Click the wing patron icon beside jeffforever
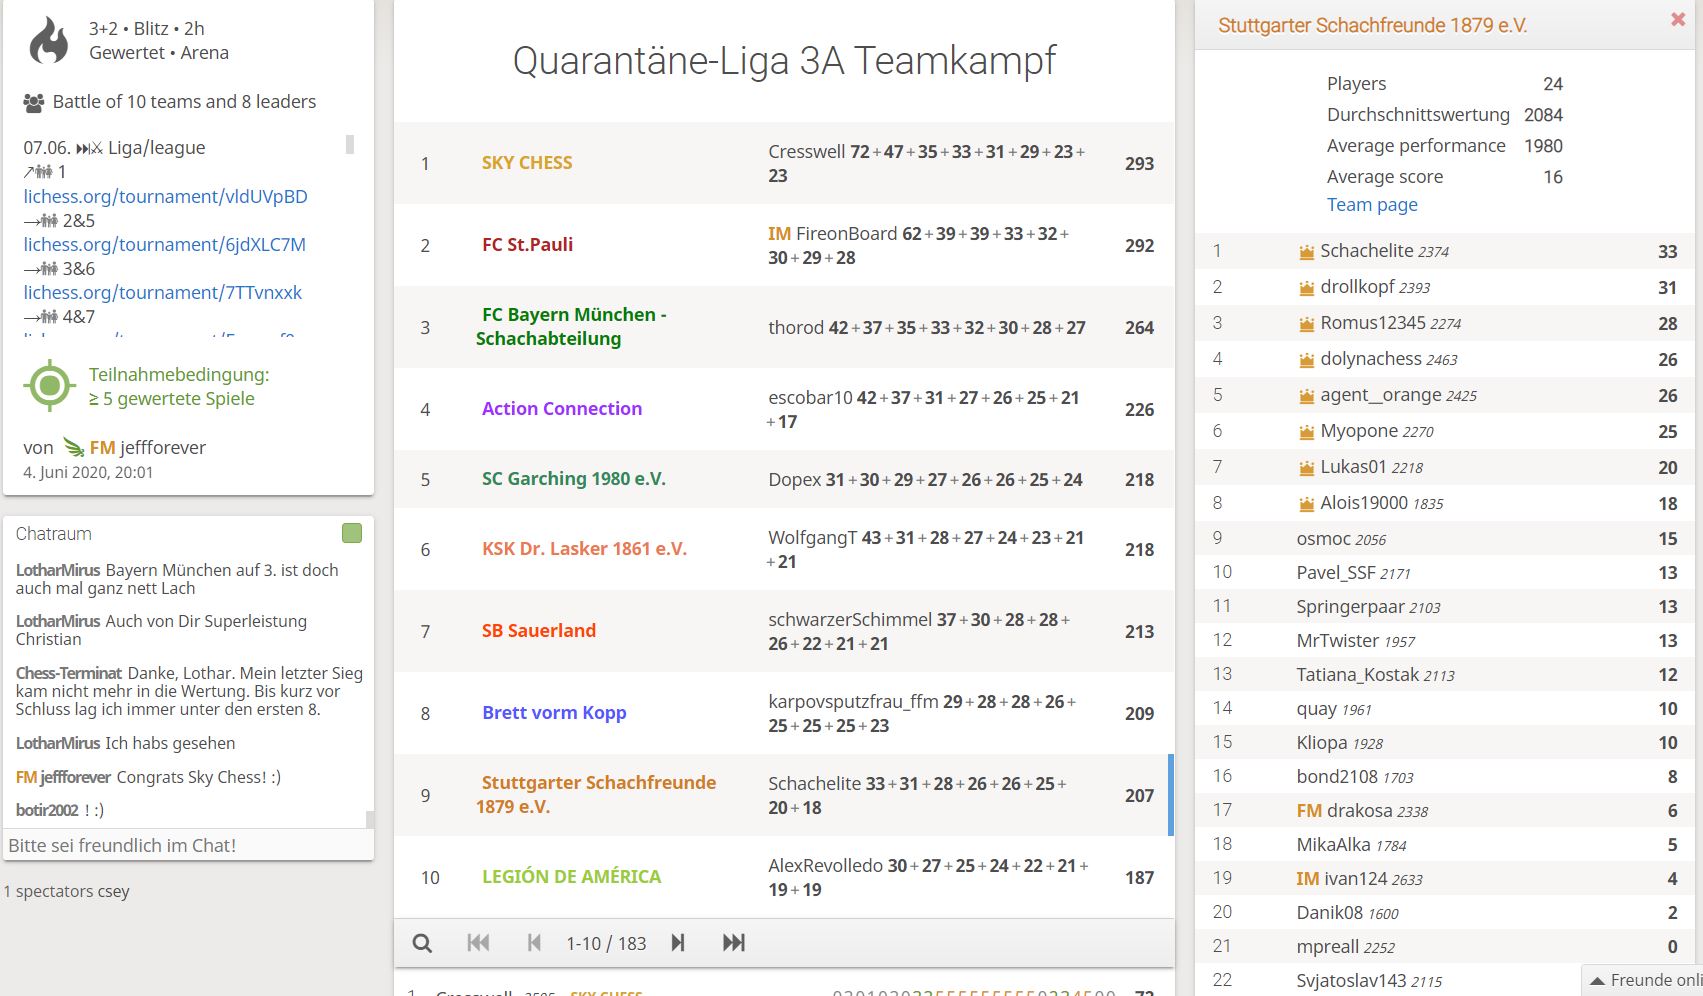Viewport: 1703px width, 996px height. [x=73, y=447]
